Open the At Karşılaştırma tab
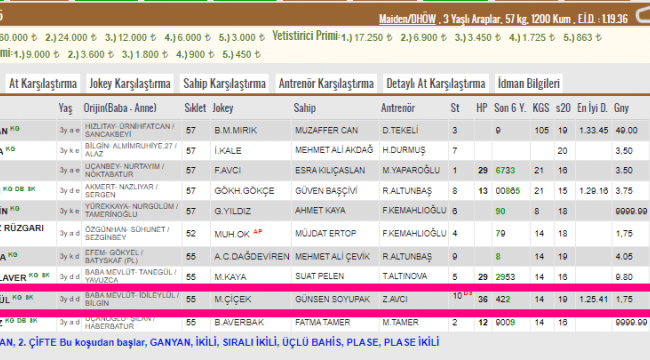 coord(43,83)
